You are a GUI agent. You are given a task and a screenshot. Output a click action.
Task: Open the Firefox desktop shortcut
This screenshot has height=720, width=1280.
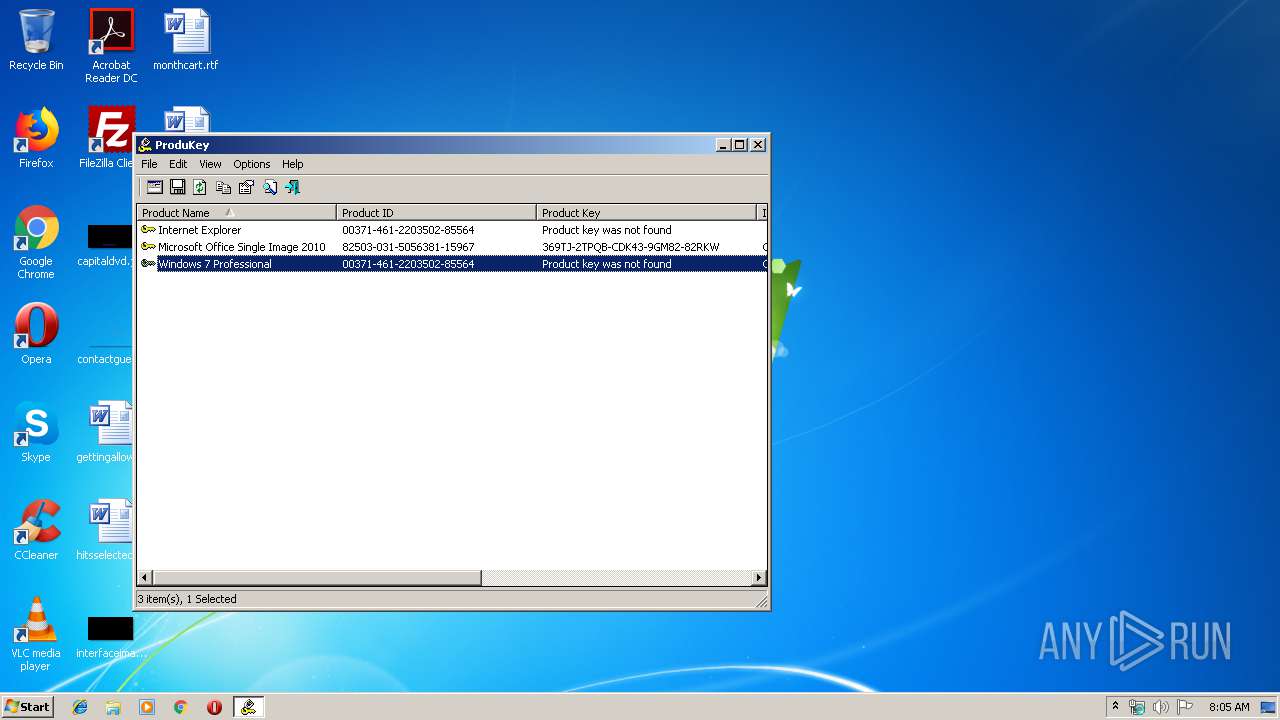36,138
